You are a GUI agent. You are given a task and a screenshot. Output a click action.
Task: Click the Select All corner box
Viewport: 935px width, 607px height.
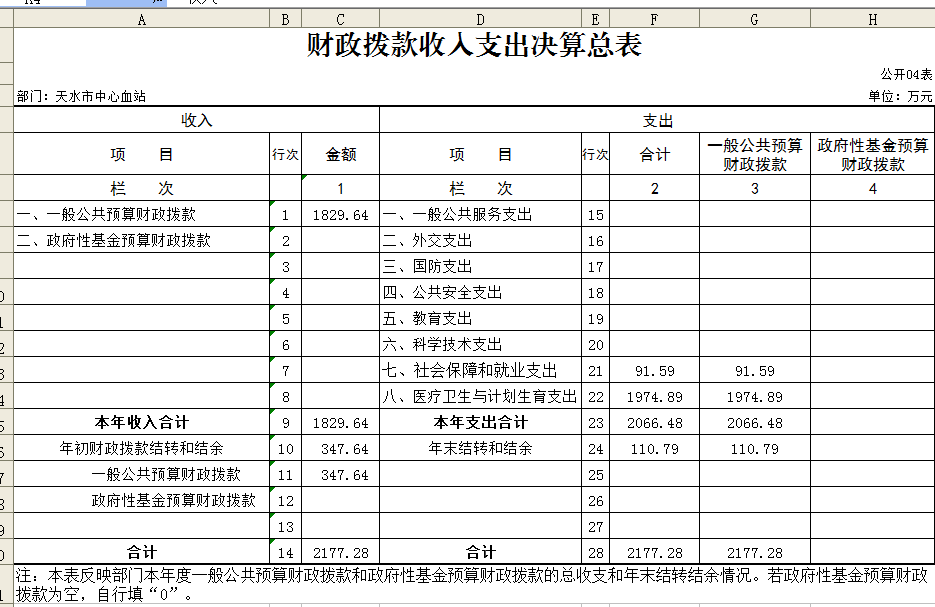coord(6,18)
